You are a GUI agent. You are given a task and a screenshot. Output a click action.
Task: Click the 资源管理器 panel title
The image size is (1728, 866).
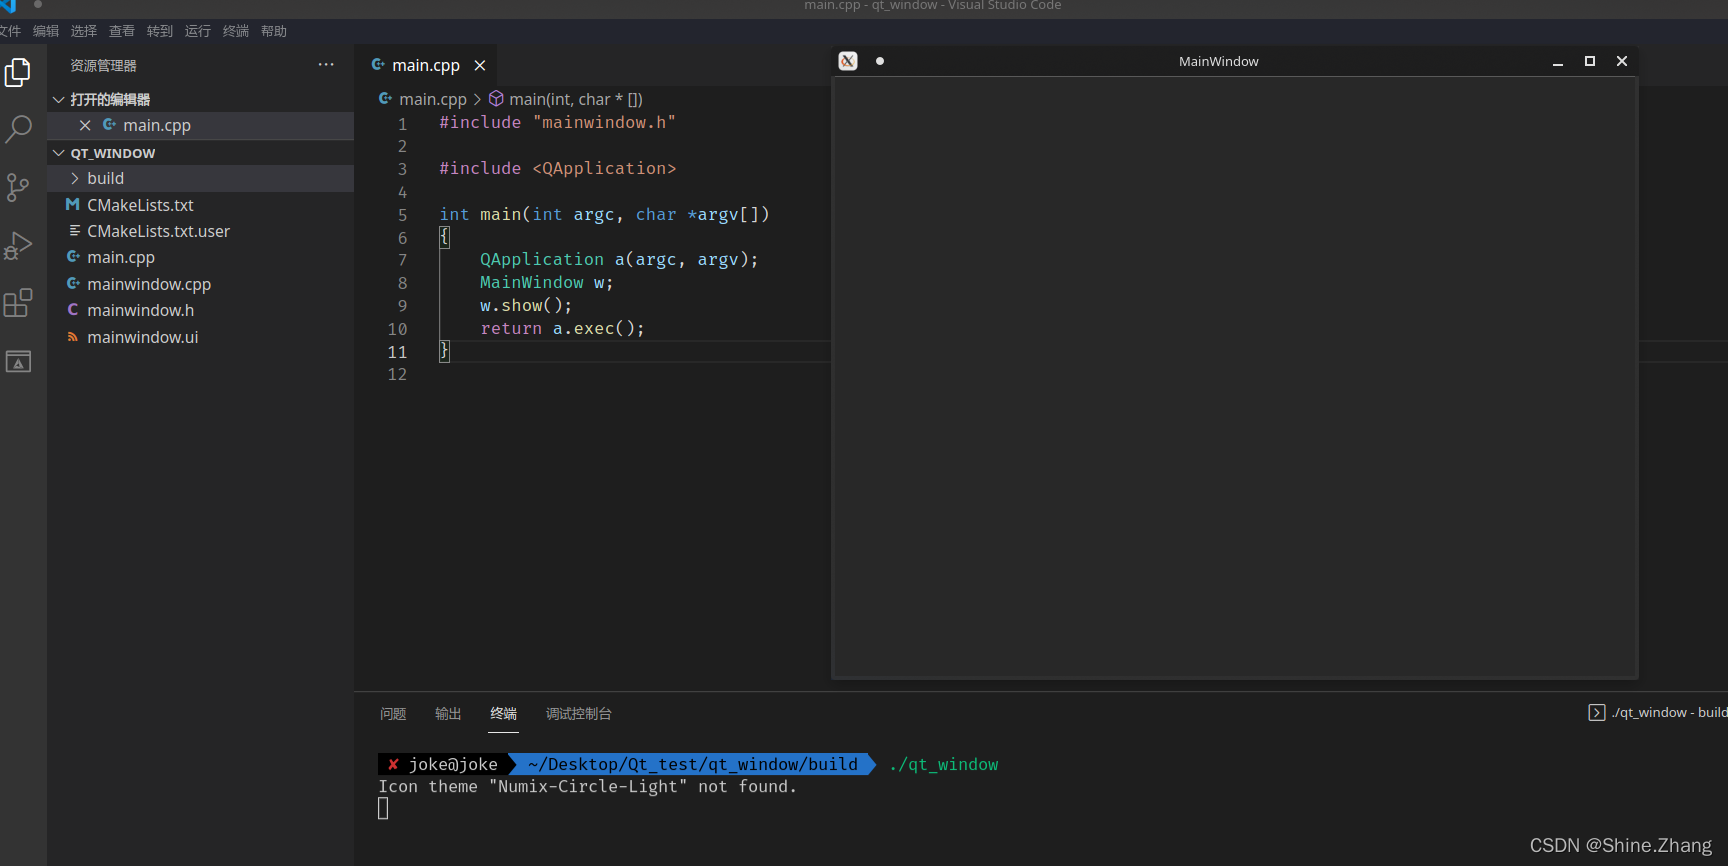tap(103, 65)
